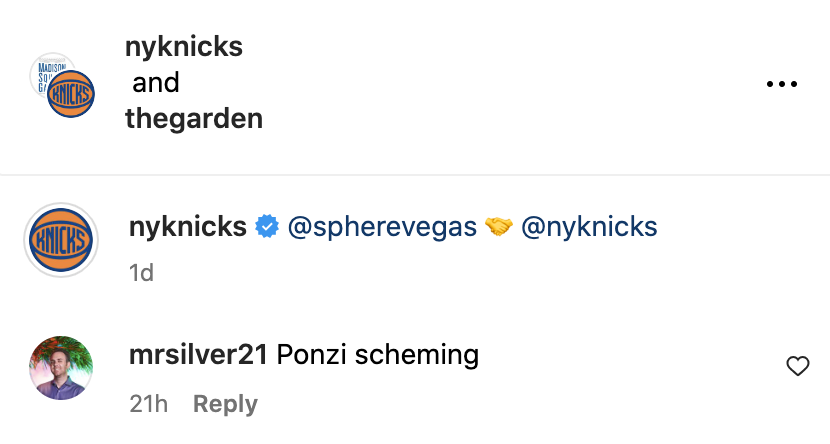Open mrsilver21's username link
The width and height of the screenshot is (830, 444).
(x=198, y=354)
